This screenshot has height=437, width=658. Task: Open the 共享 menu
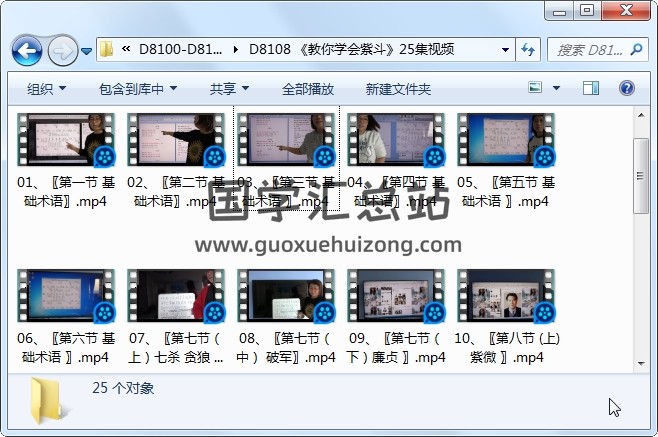230,89
